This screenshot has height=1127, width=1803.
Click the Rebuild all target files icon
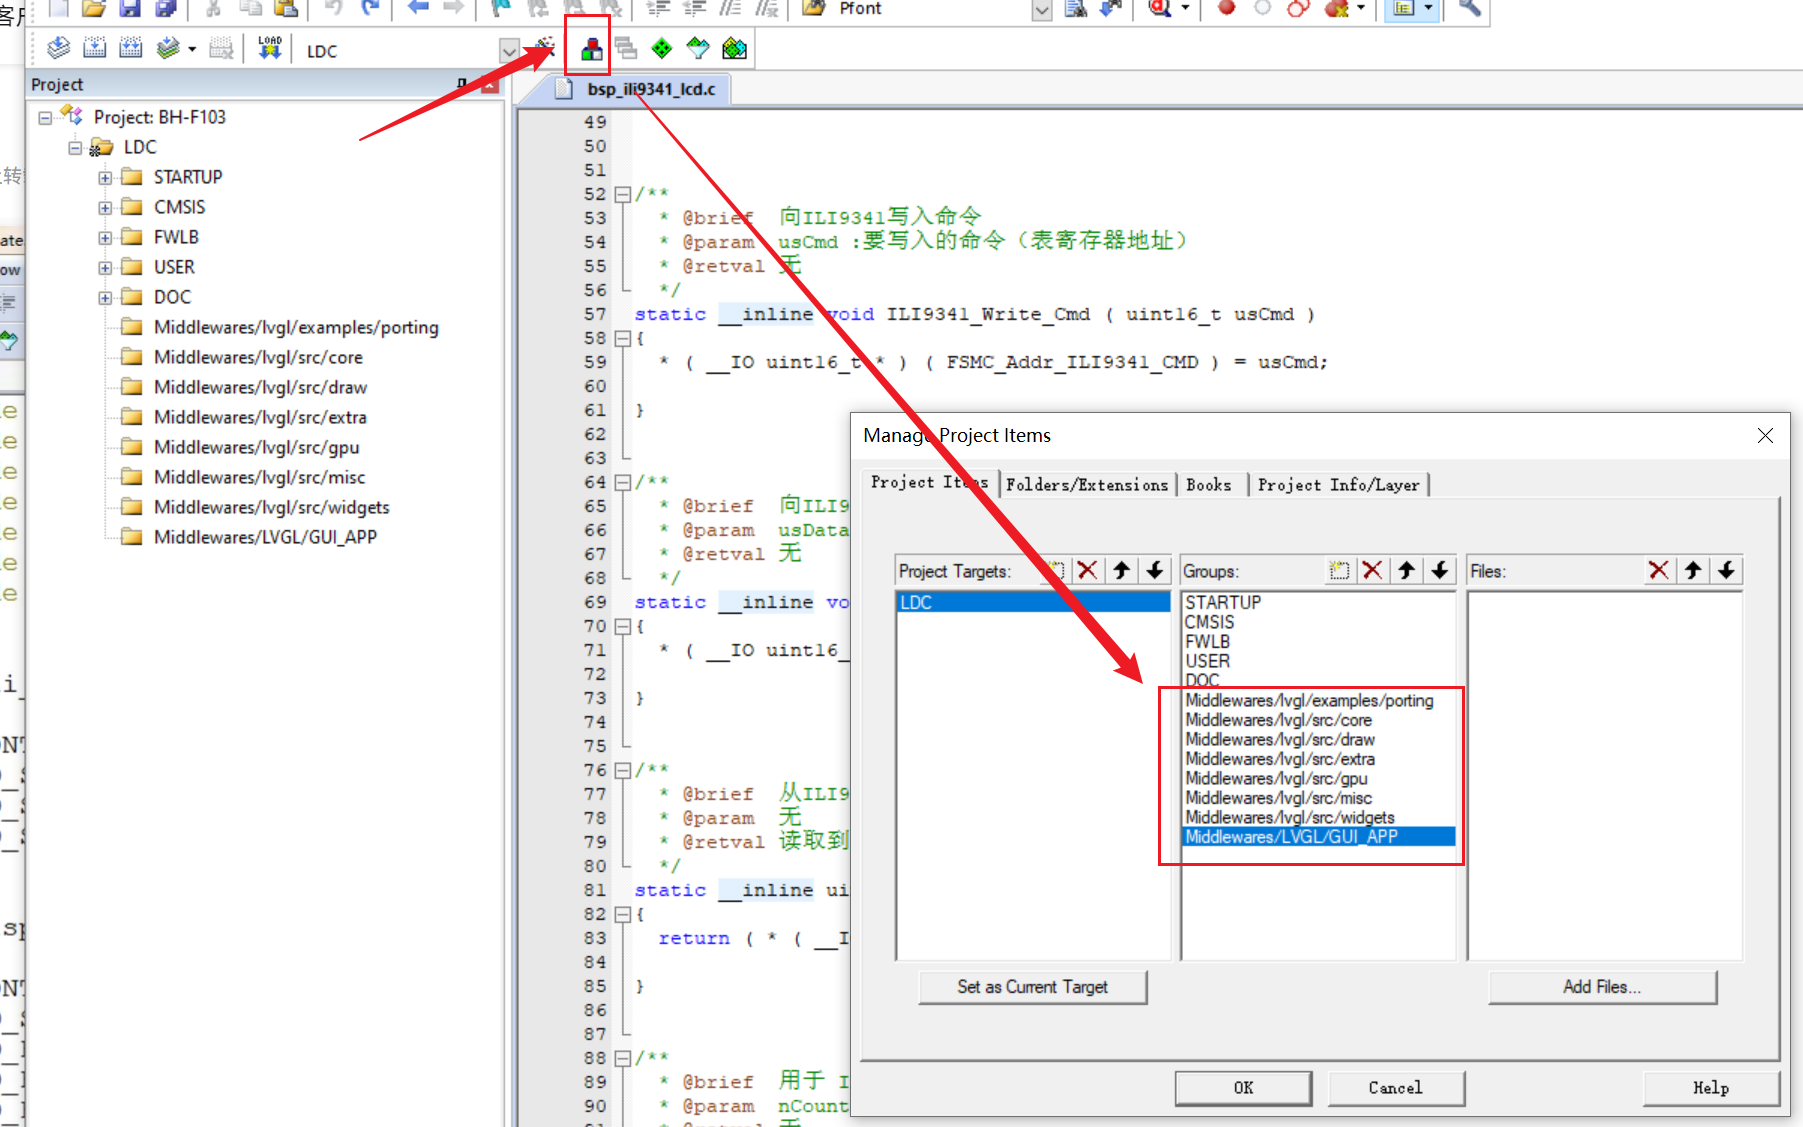pyautogui.click(x=131, y=48)
